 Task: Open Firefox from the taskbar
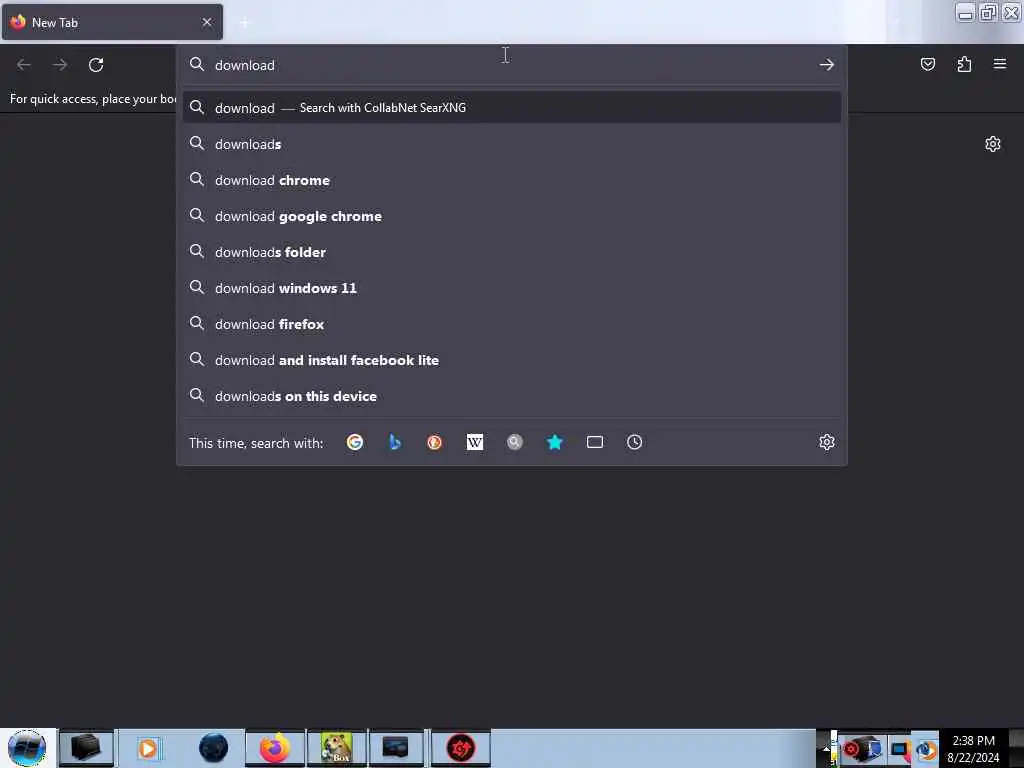pos(275,748)
